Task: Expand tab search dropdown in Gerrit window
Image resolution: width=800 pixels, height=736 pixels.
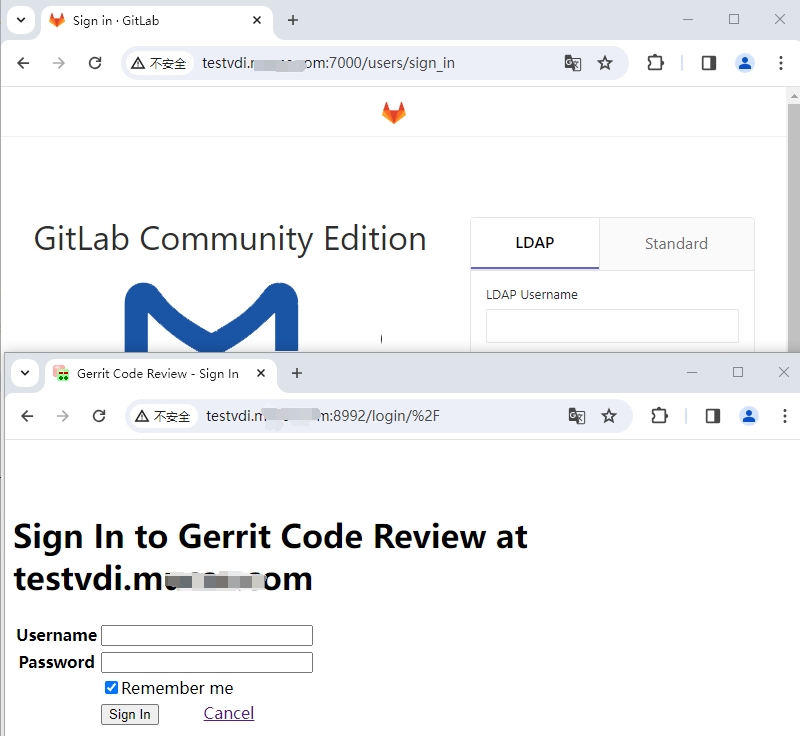Action: tap(25, 373)
